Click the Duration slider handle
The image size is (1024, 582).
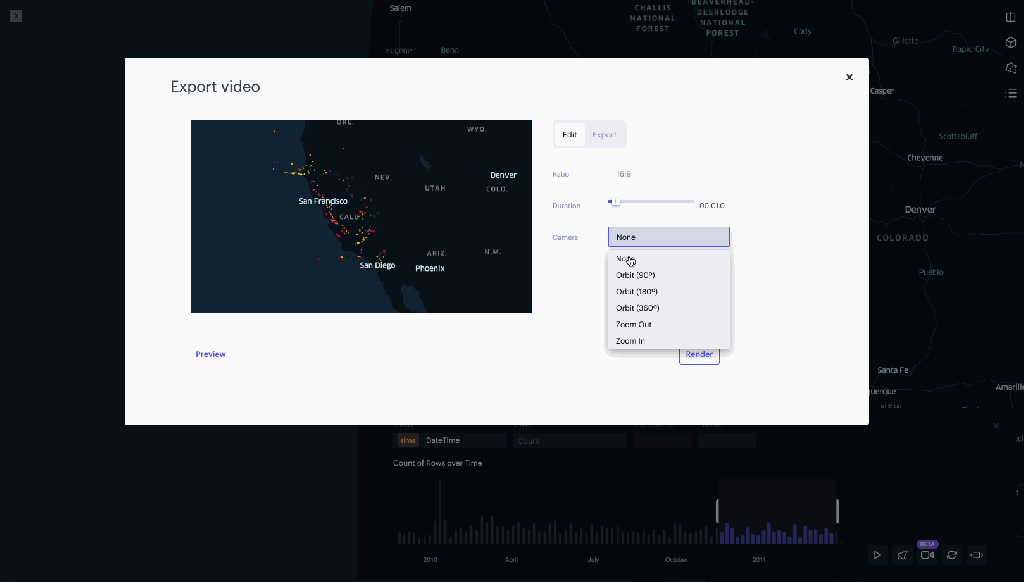615,202
